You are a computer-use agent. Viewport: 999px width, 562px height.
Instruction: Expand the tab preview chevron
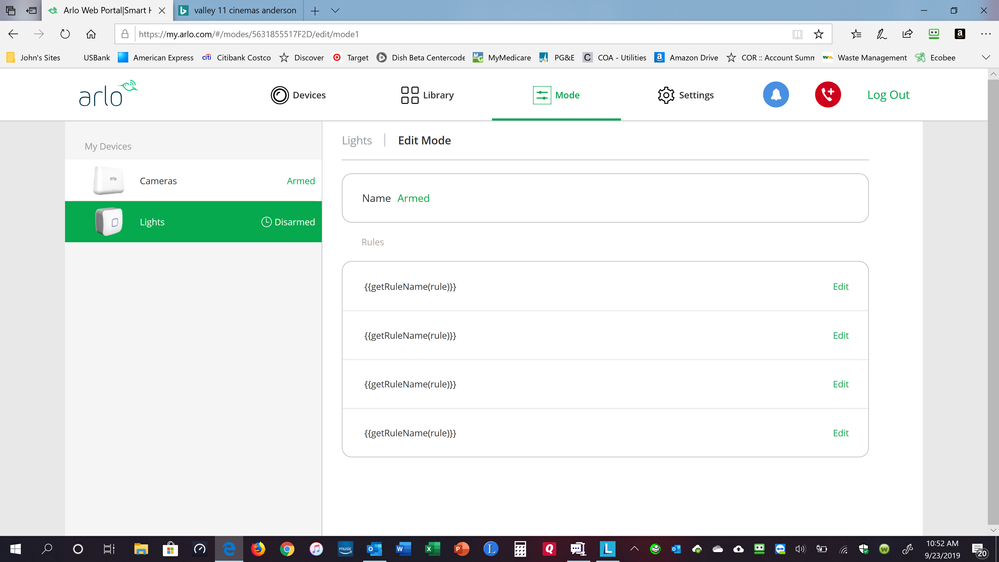click(335, 10)
